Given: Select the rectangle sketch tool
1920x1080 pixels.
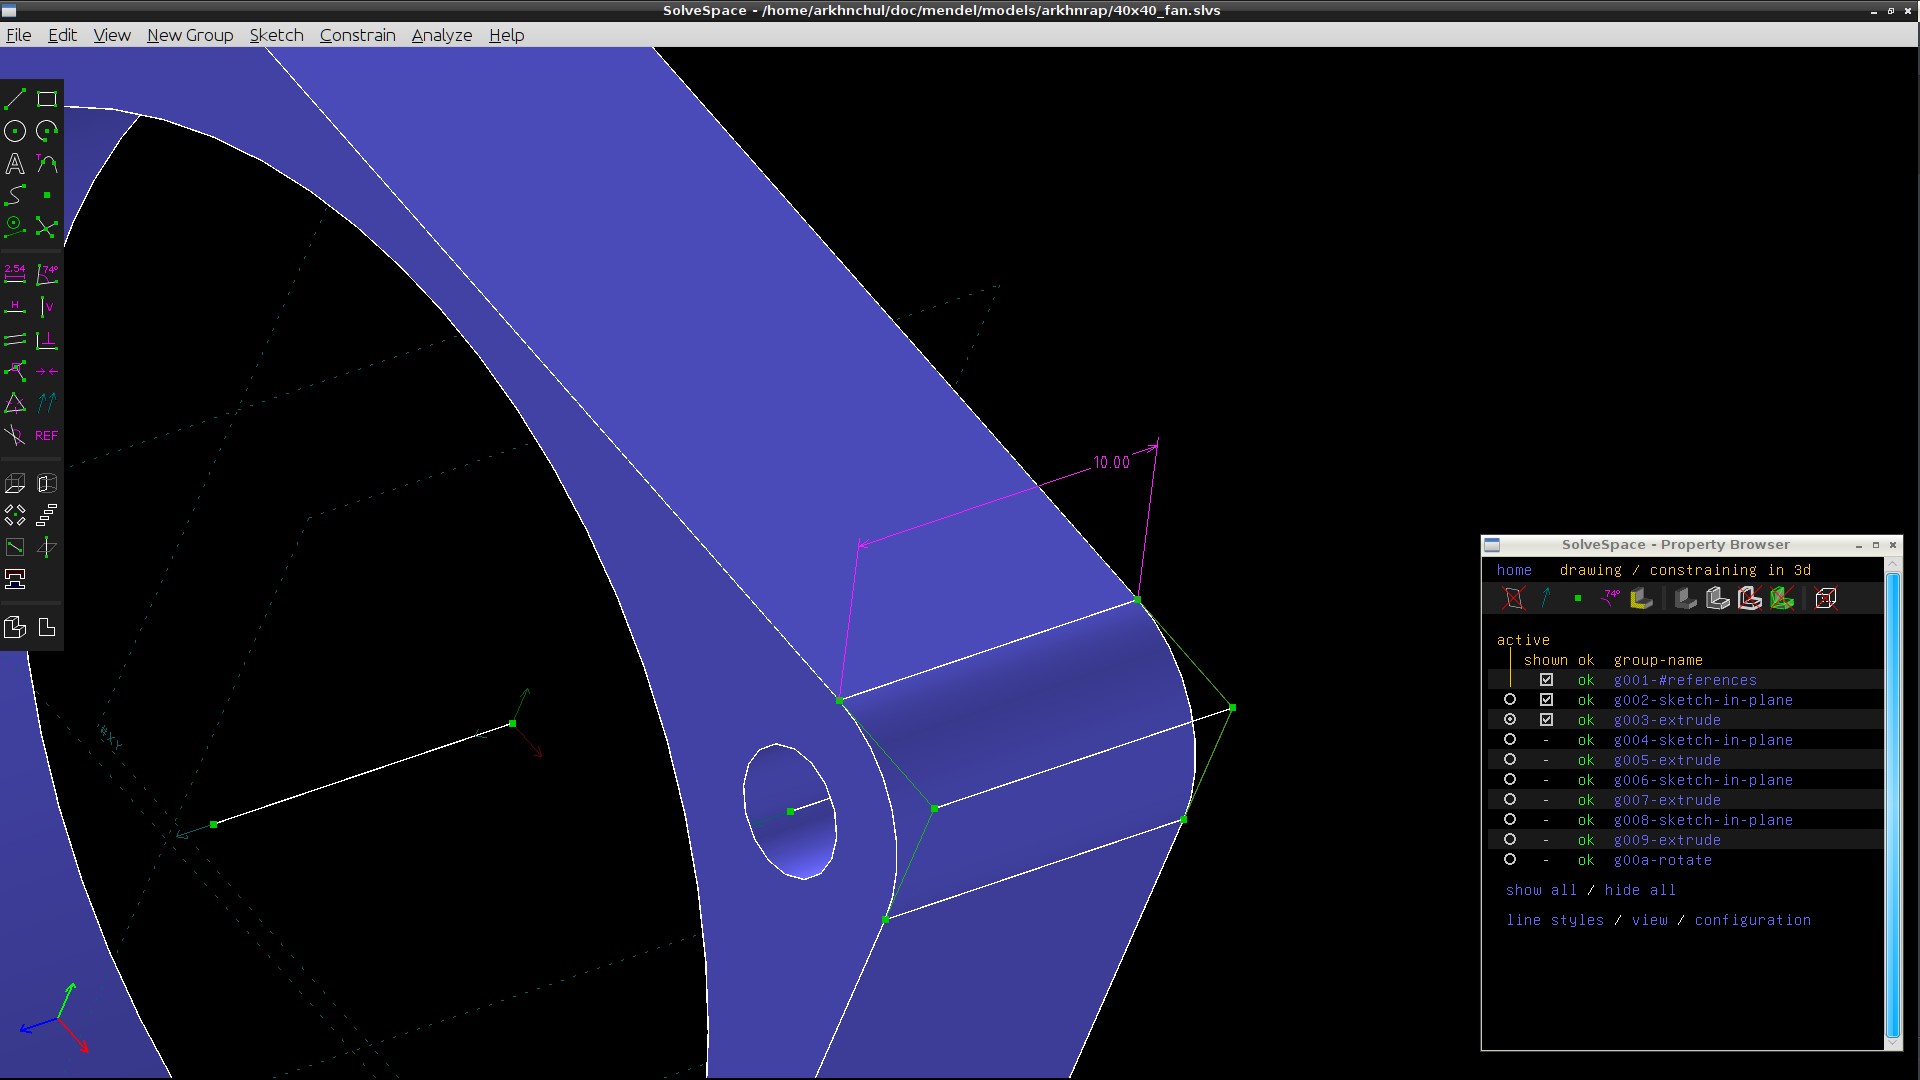Looking at the screenshot, I should (47, 99).
